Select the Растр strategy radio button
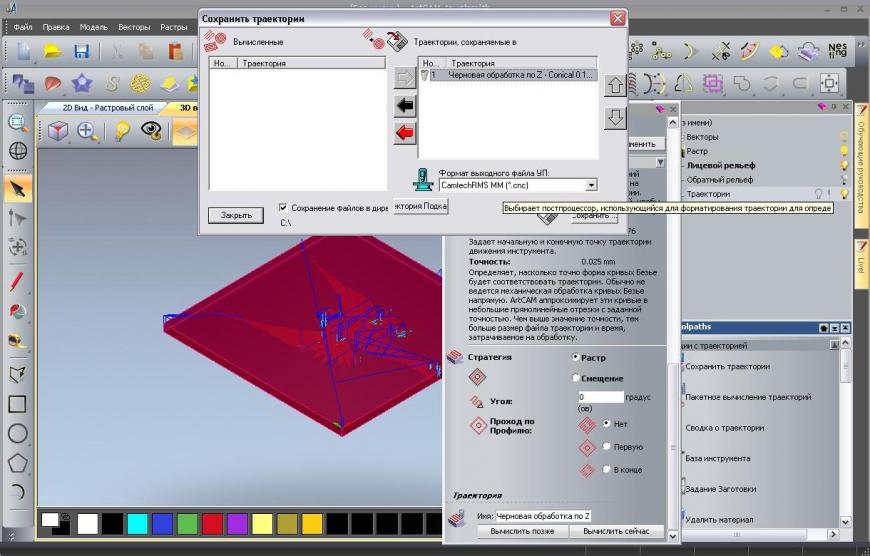Image resolution: width=870 pixels, height=556 pixels. click(575, 357)
